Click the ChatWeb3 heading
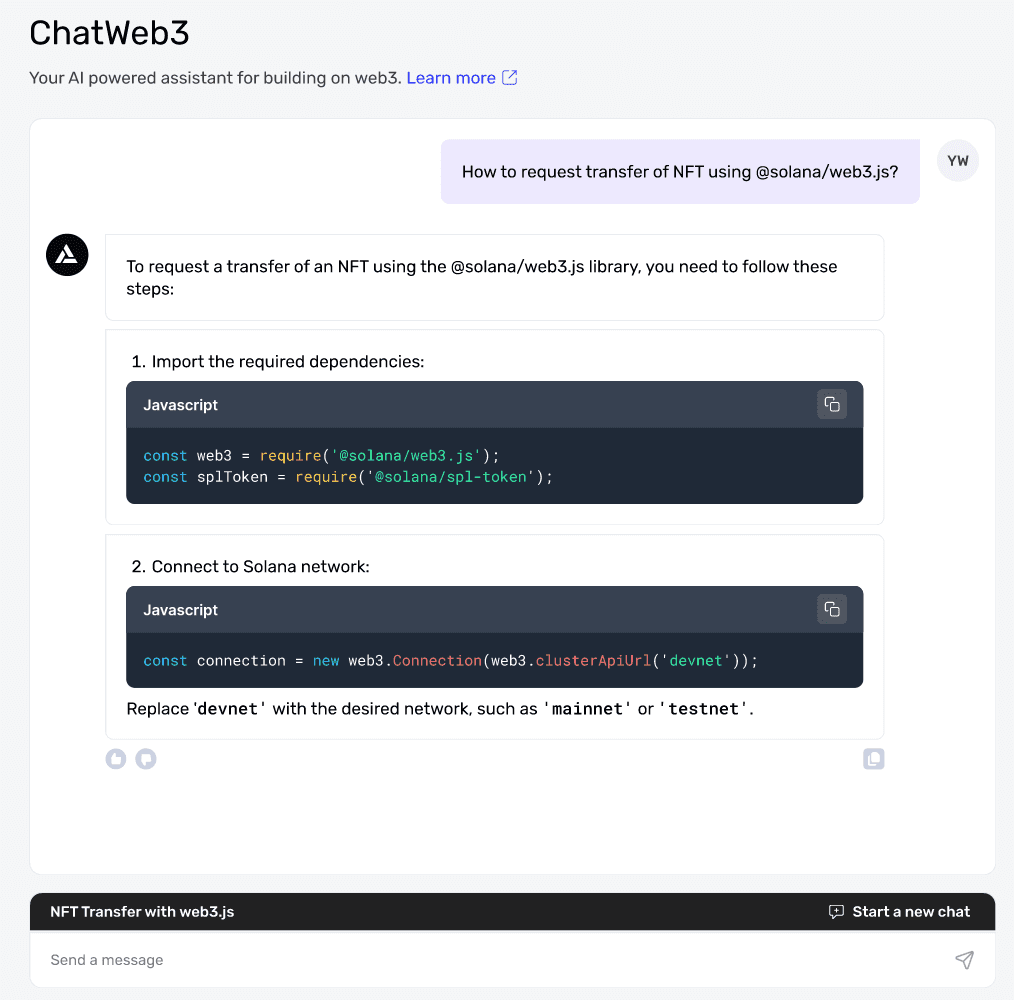The width and height of the screenshot is (1014, 1000). tap(109, 33)
